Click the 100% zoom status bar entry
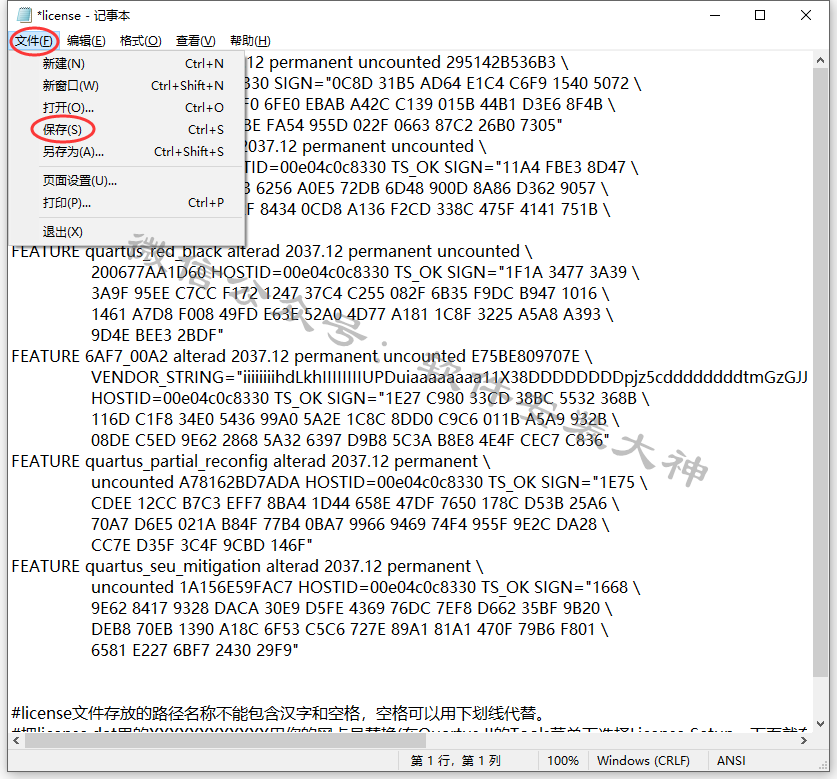The image size is (837, 779). [563, 761]
